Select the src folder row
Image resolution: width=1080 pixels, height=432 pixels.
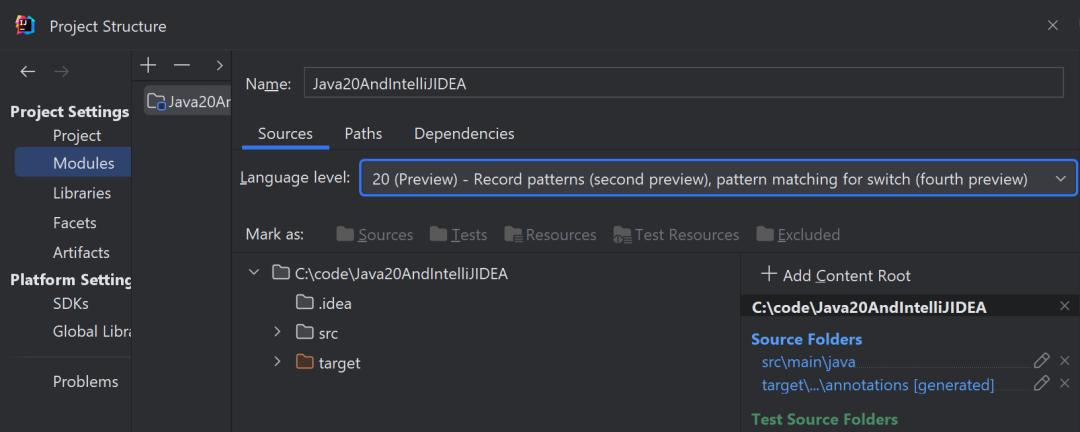click(328, 333)
